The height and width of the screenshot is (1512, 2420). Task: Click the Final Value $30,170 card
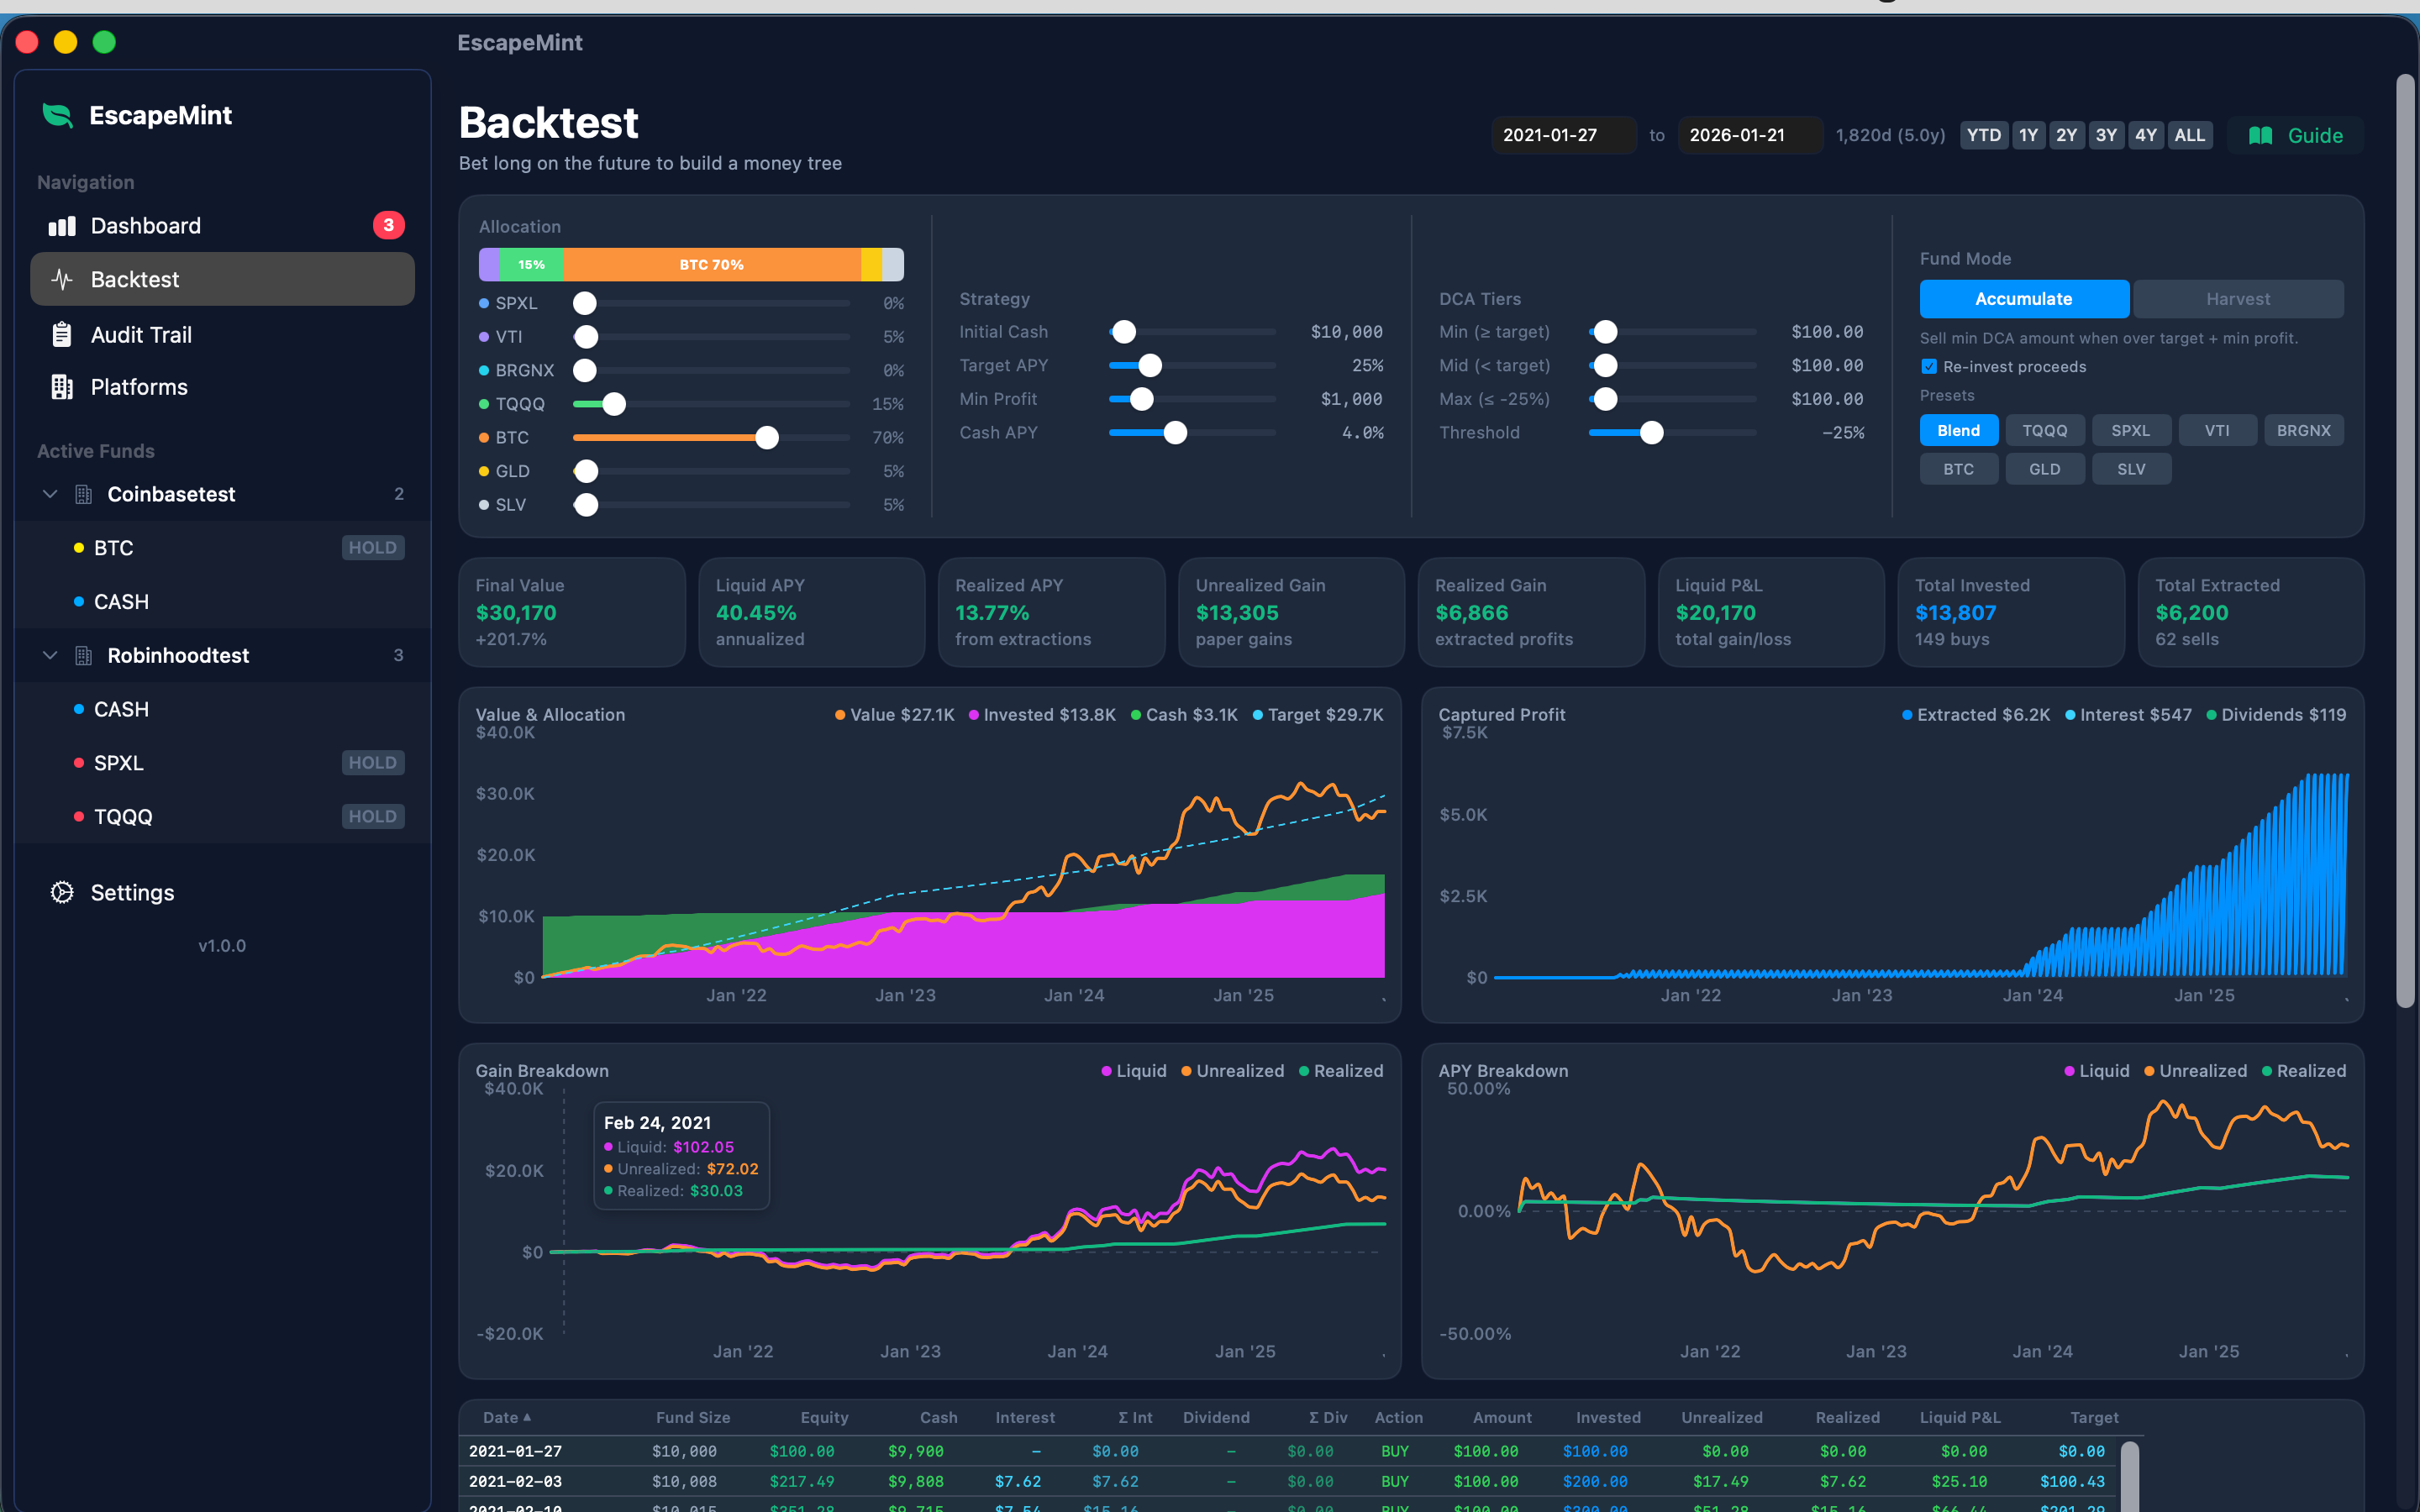[572, 612]
